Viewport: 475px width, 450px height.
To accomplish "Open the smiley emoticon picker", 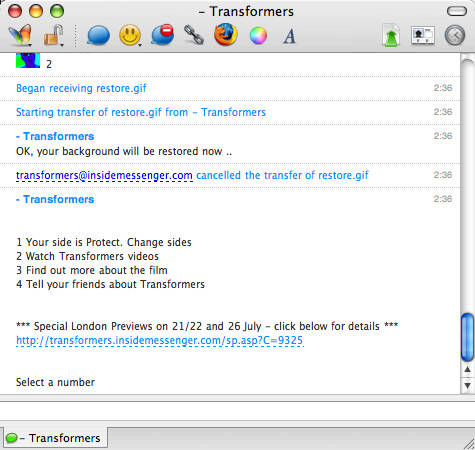I will tap(130, 35).
